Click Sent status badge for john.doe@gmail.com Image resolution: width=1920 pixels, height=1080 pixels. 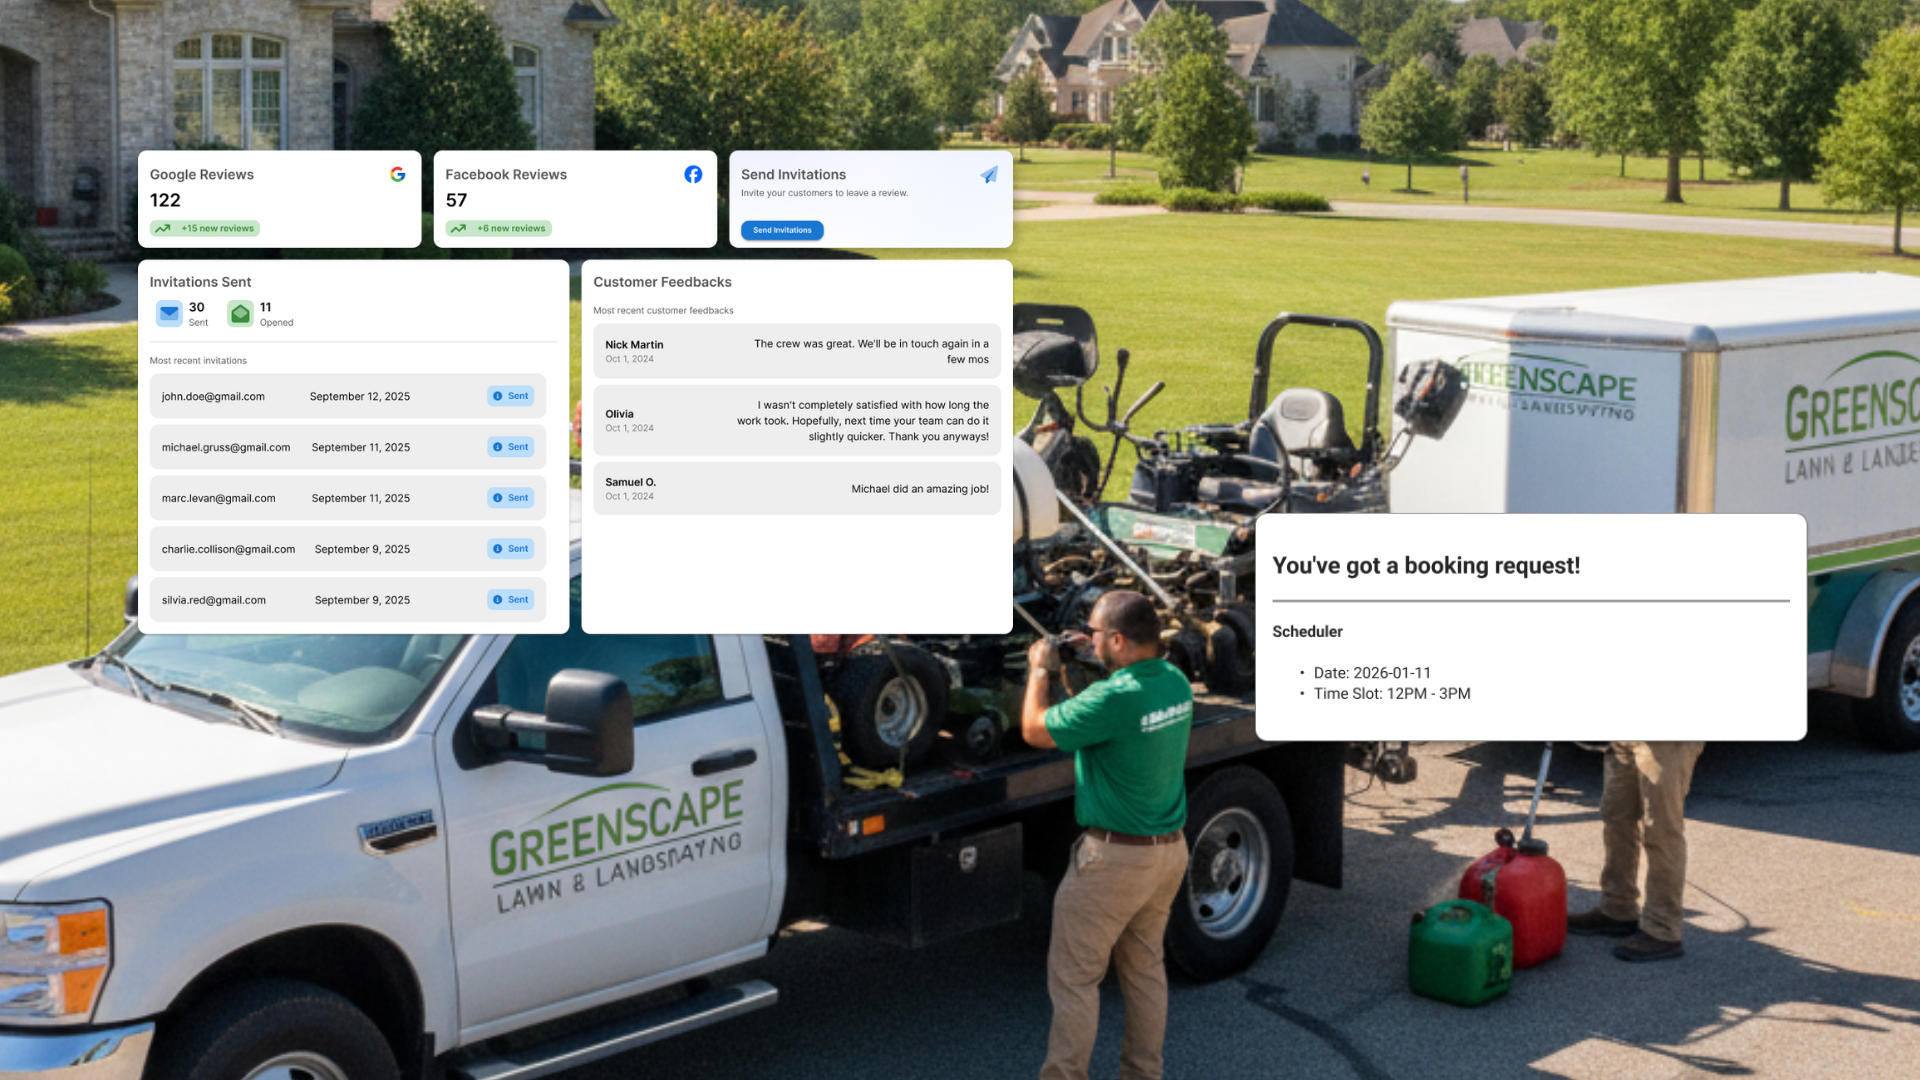click(x=510, y=396)
